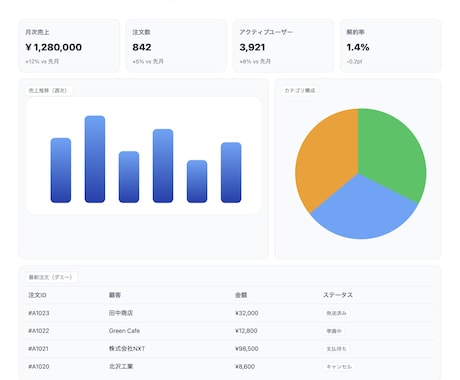Select the ¥98,500 amount cell
This screenshot has height=380, width=460.
246,349
